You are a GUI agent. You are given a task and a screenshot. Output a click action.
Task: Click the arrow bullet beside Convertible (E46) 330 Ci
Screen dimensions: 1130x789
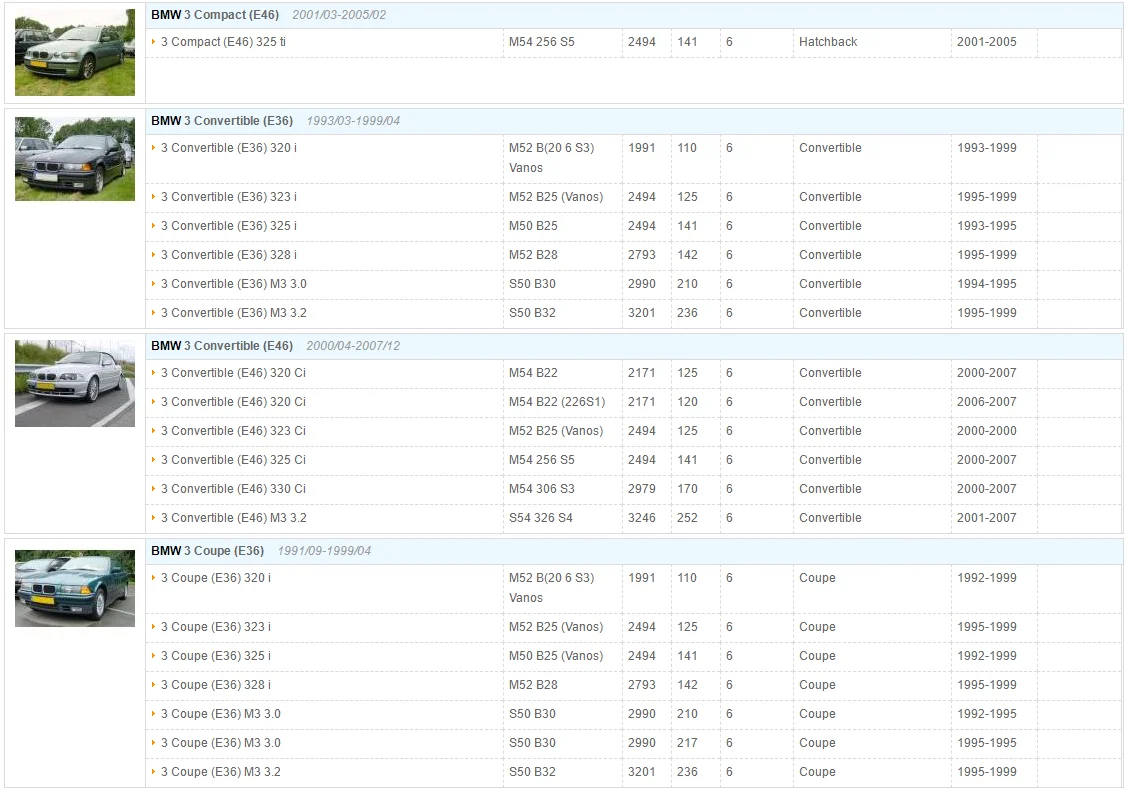[154, 489]
